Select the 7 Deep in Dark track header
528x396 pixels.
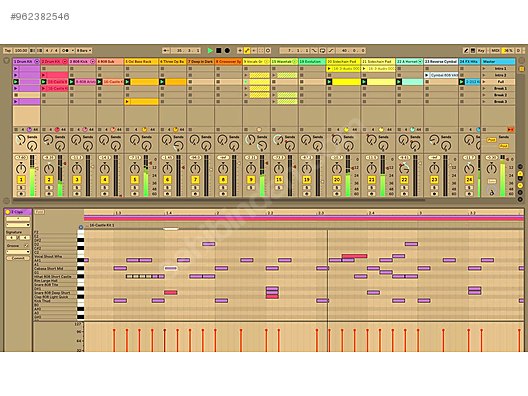(x=200, y=62)
